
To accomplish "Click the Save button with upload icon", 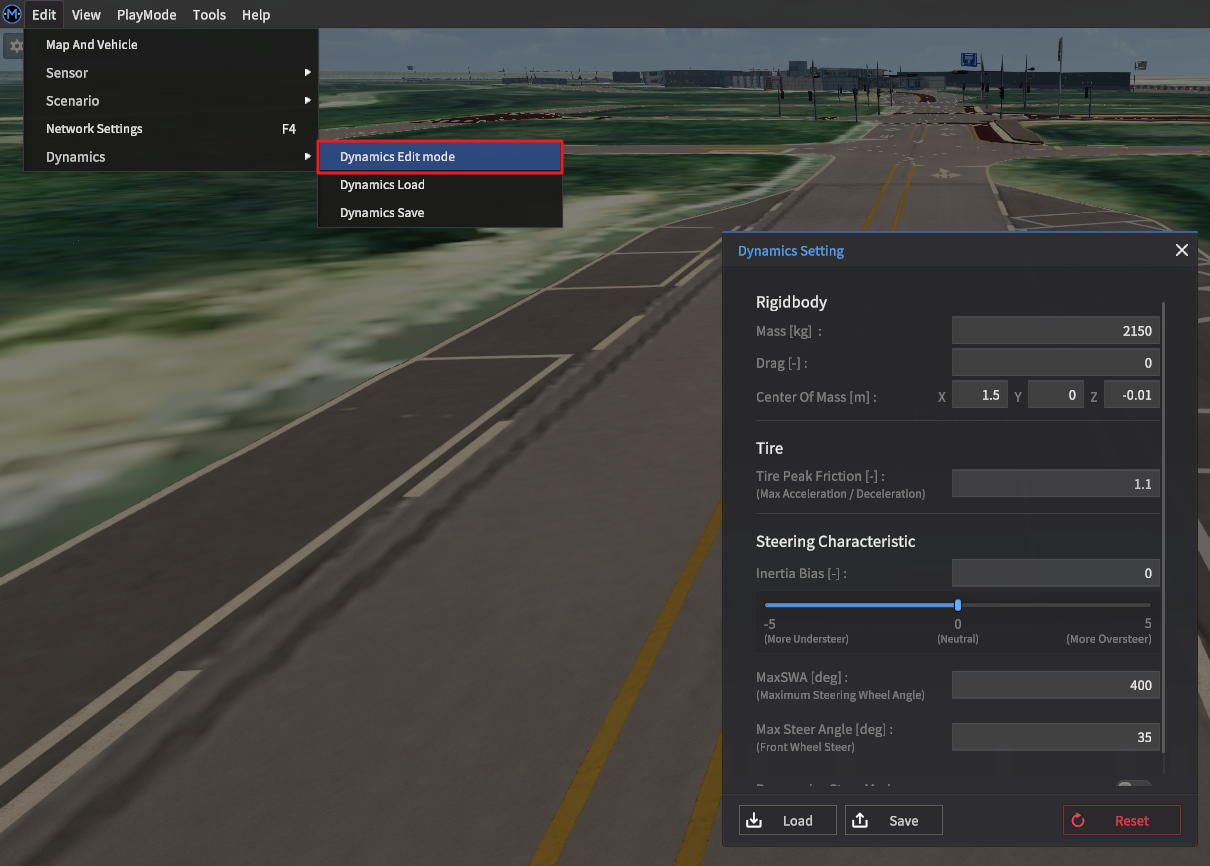I will tap(893, 821).
